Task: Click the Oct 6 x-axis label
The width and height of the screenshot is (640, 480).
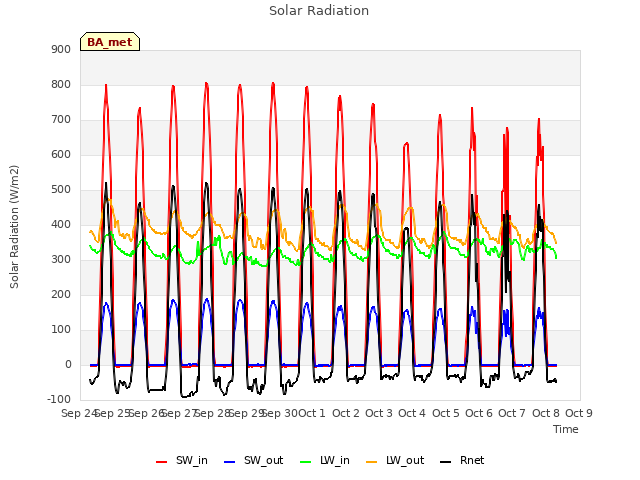Action: pos(479,413)
